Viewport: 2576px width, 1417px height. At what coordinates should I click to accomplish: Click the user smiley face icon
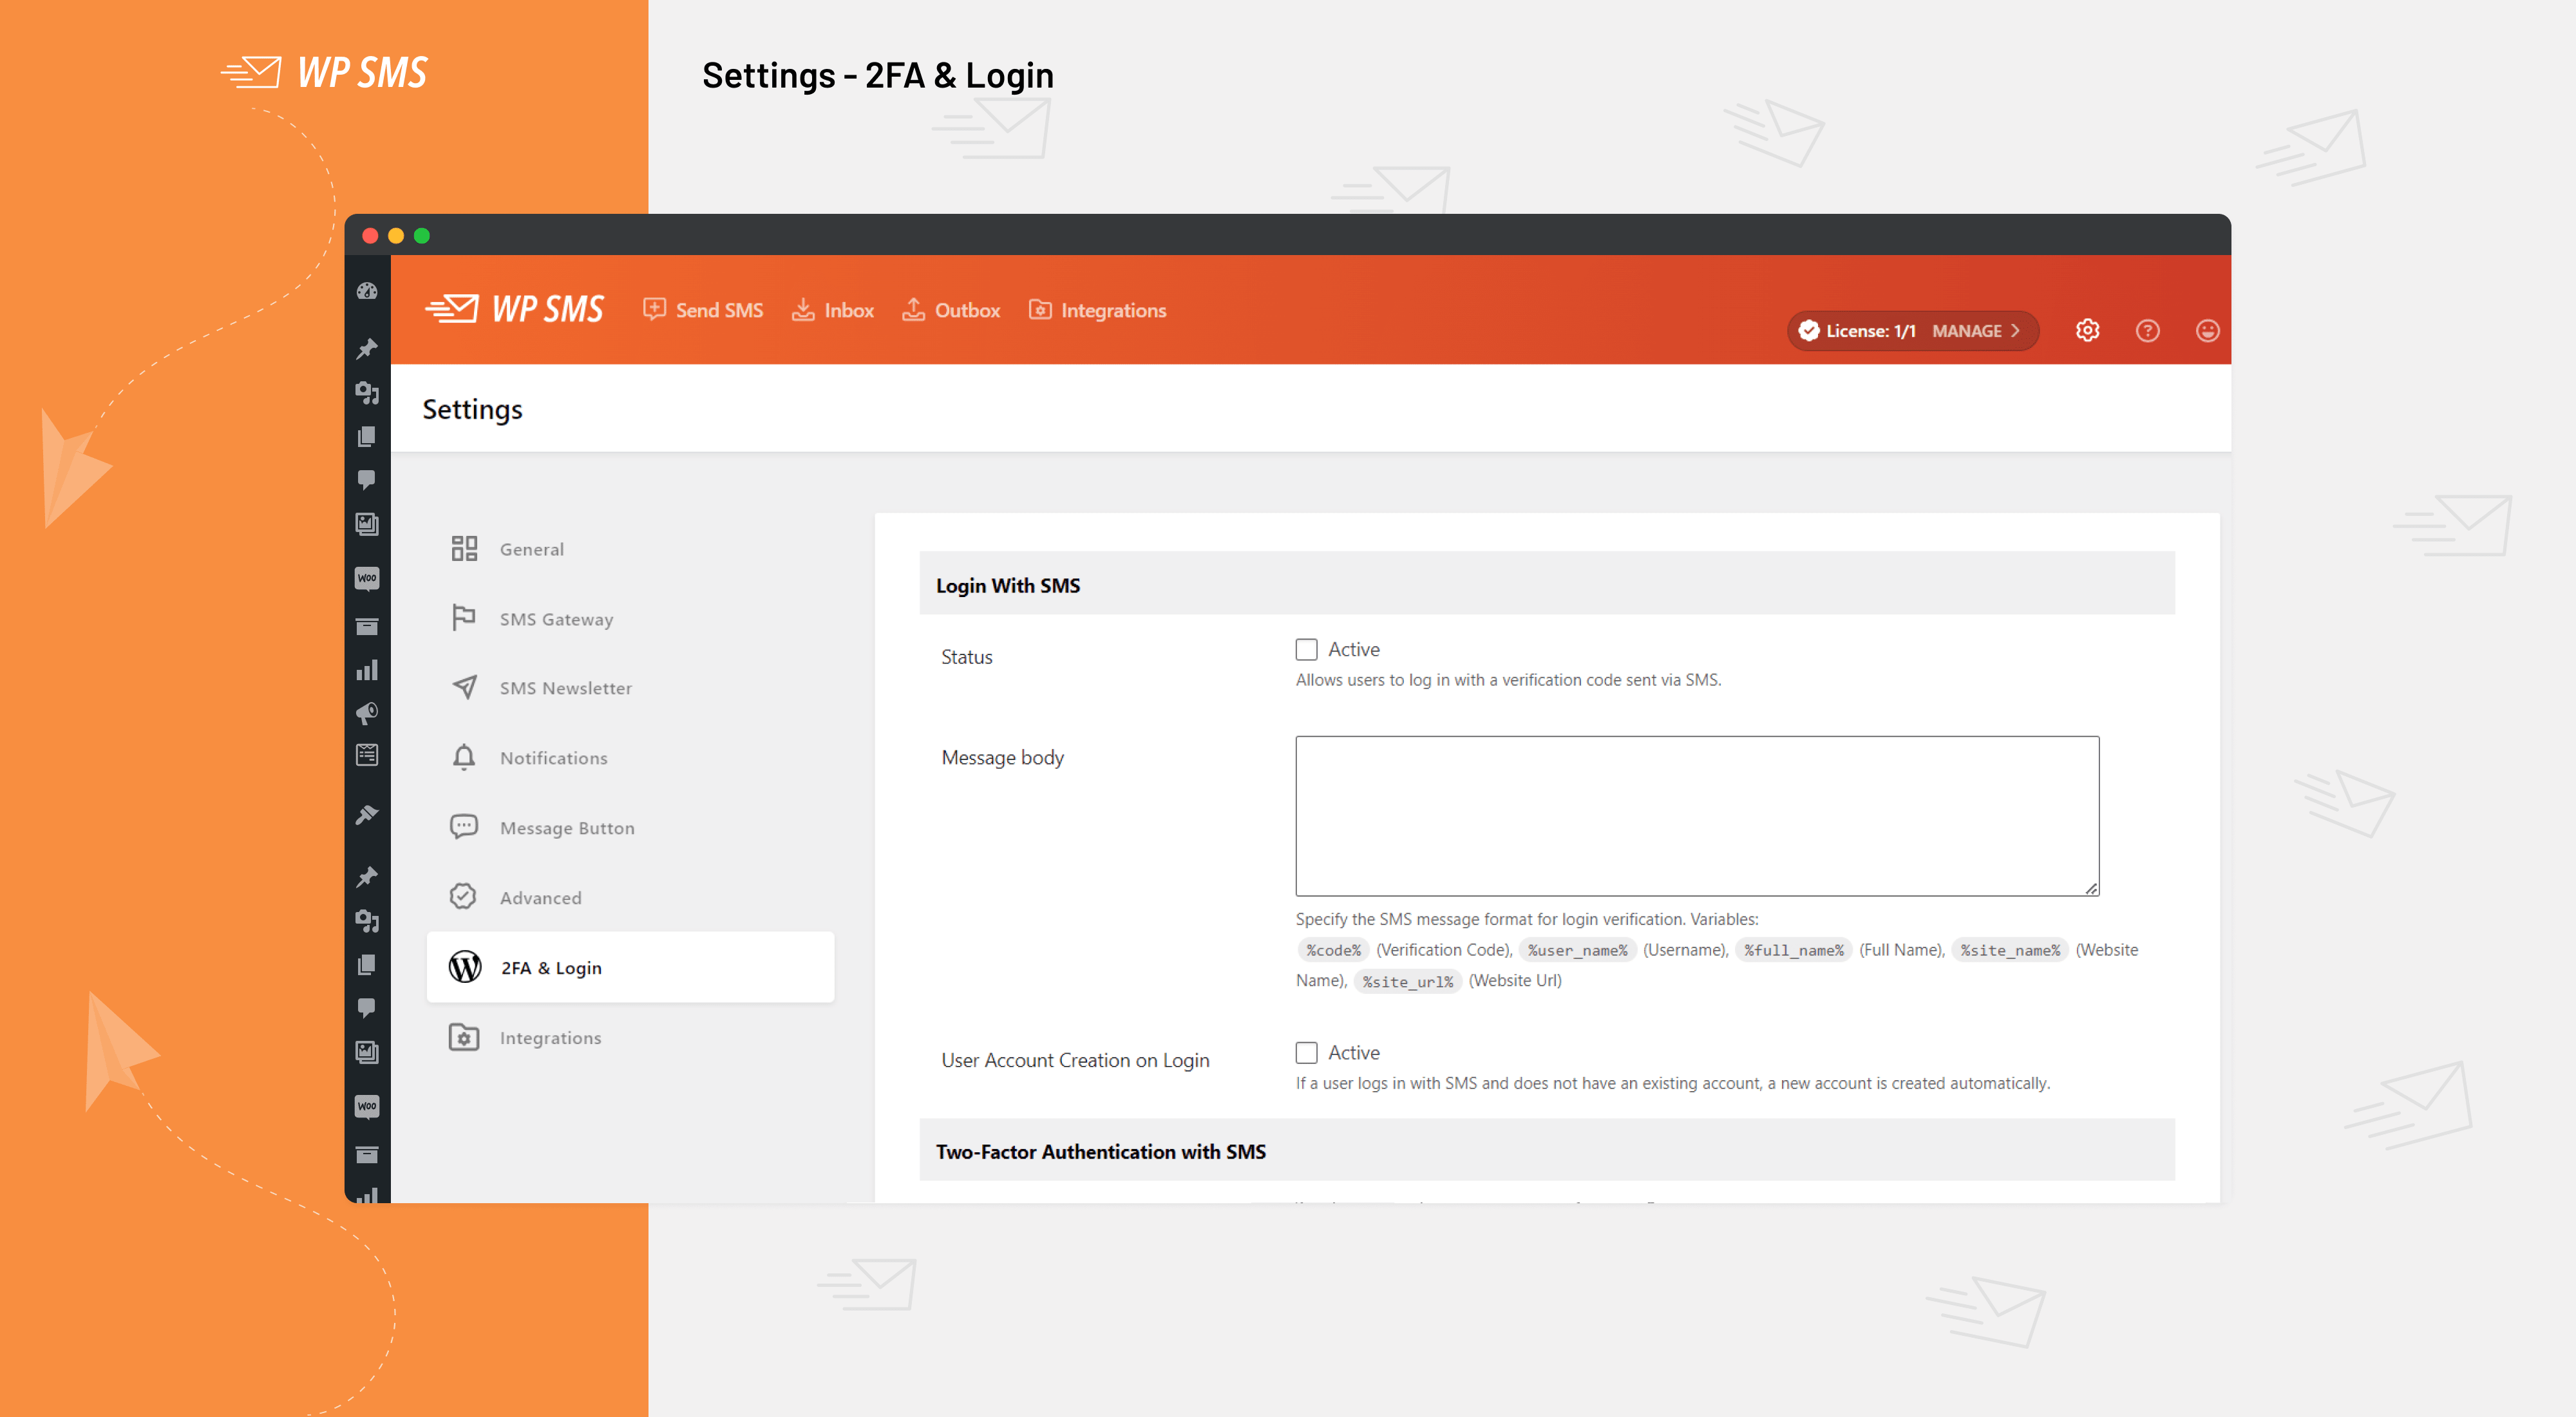(x=2204, y=330)
